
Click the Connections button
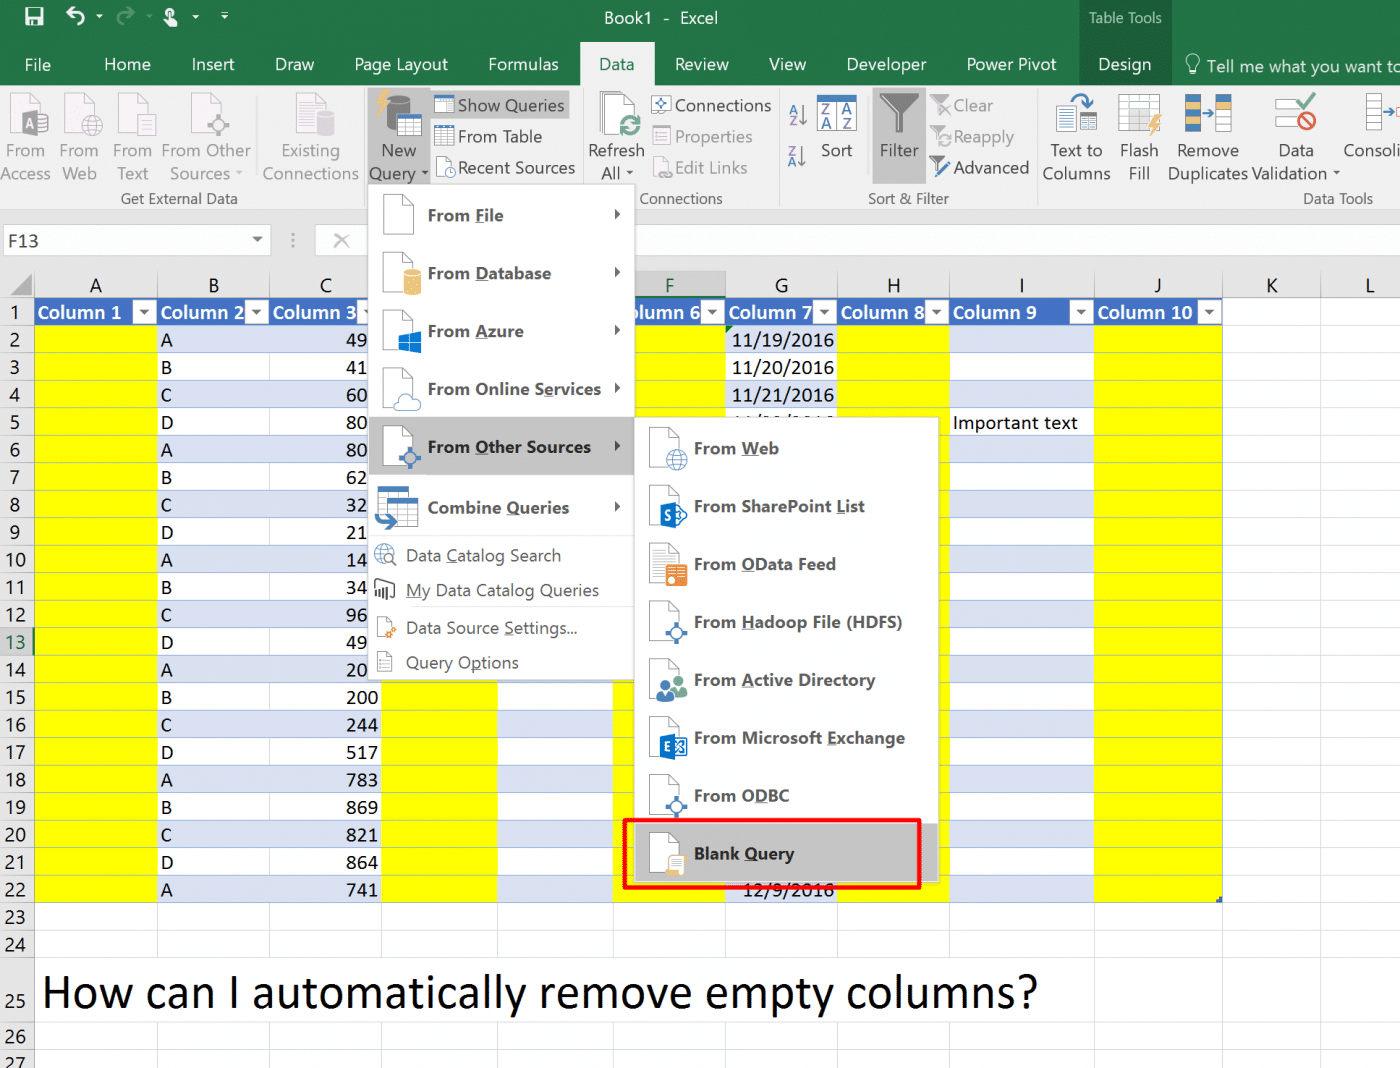(711, 105)
